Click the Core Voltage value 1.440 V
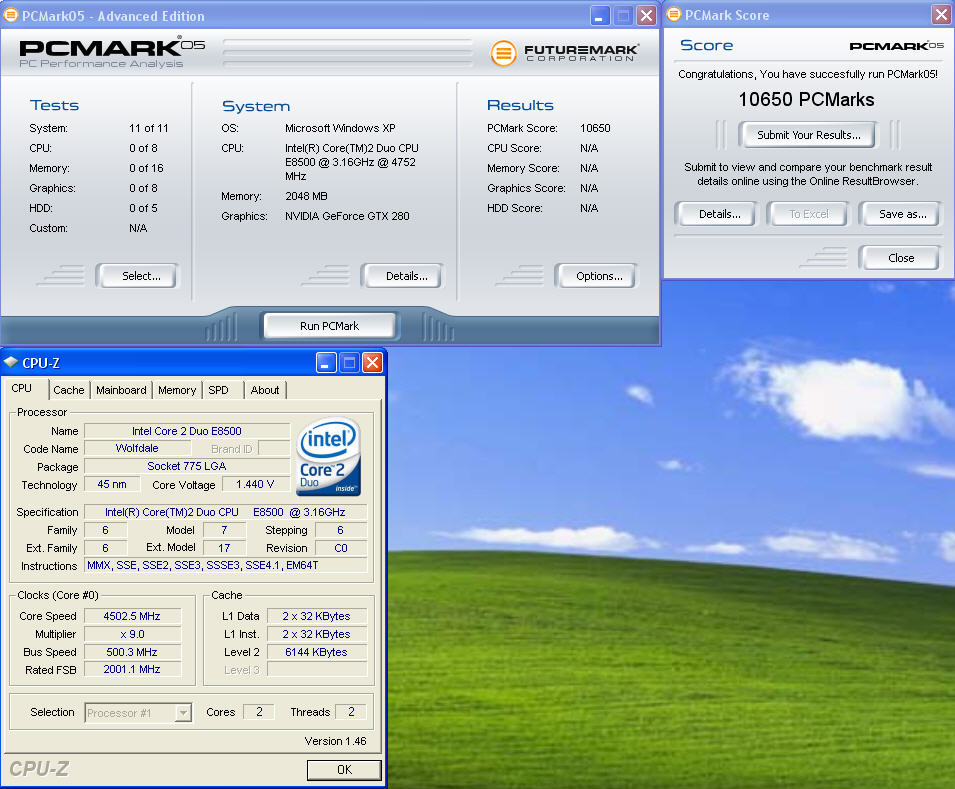Image resolution: width=955 pixels, height=789 pixels. (x=255, y=484)
